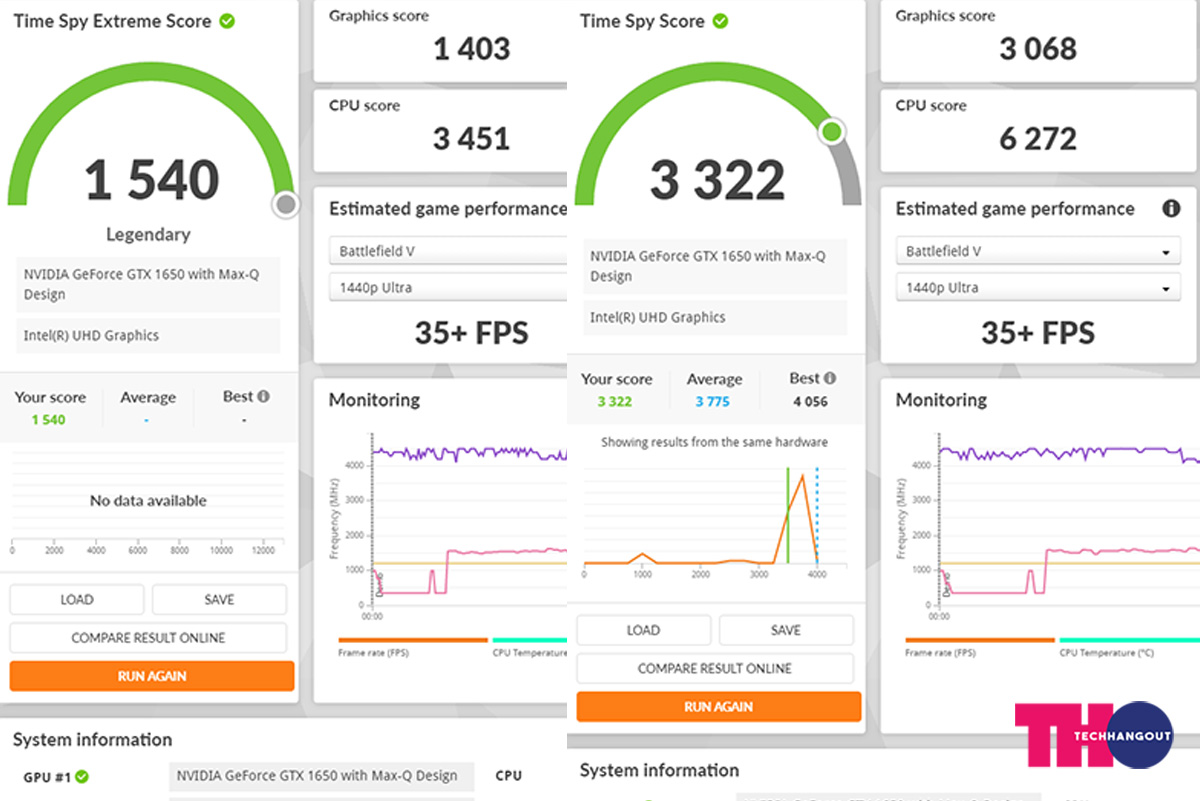Click the 3 322 score inside the gauge

(x=718, y=180)
